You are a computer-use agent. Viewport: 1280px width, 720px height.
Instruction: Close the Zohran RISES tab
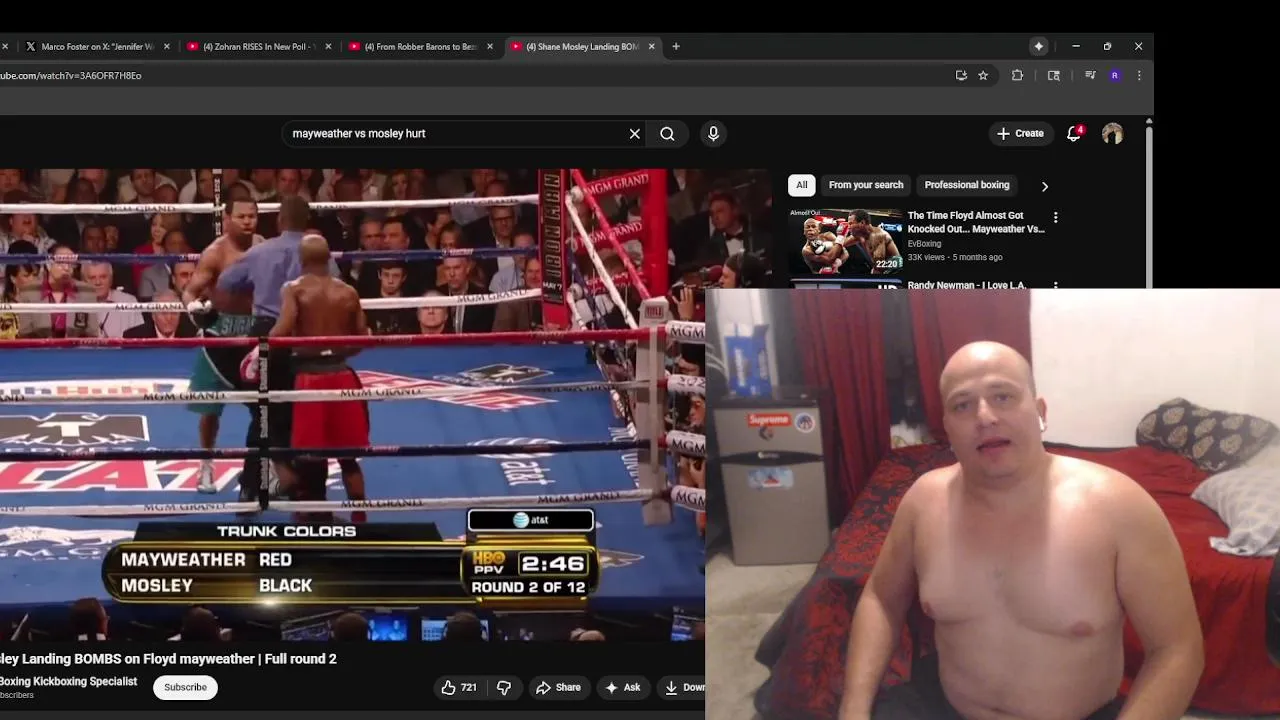point(328,46)
